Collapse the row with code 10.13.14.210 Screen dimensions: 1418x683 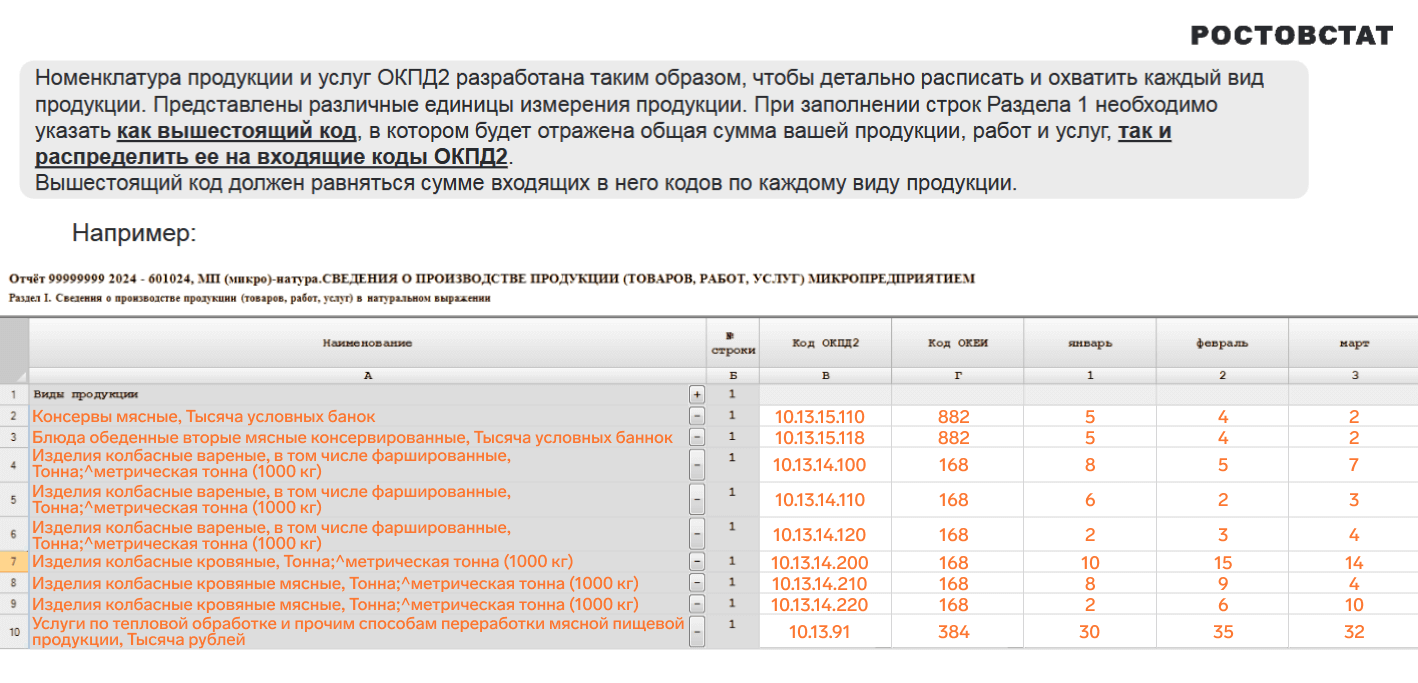(697, 583)
